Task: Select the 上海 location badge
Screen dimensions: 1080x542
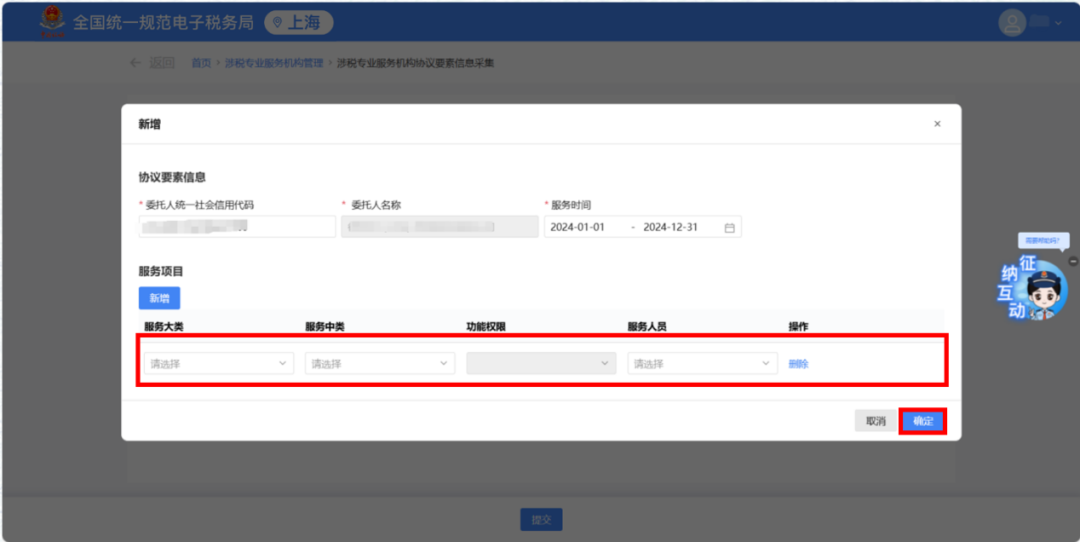Action: [x=299, y=23]
